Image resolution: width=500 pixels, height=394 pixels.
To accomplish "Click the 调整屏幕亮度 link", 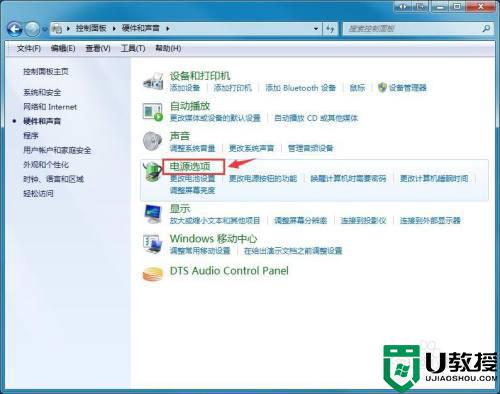I will tap(192, 190).
